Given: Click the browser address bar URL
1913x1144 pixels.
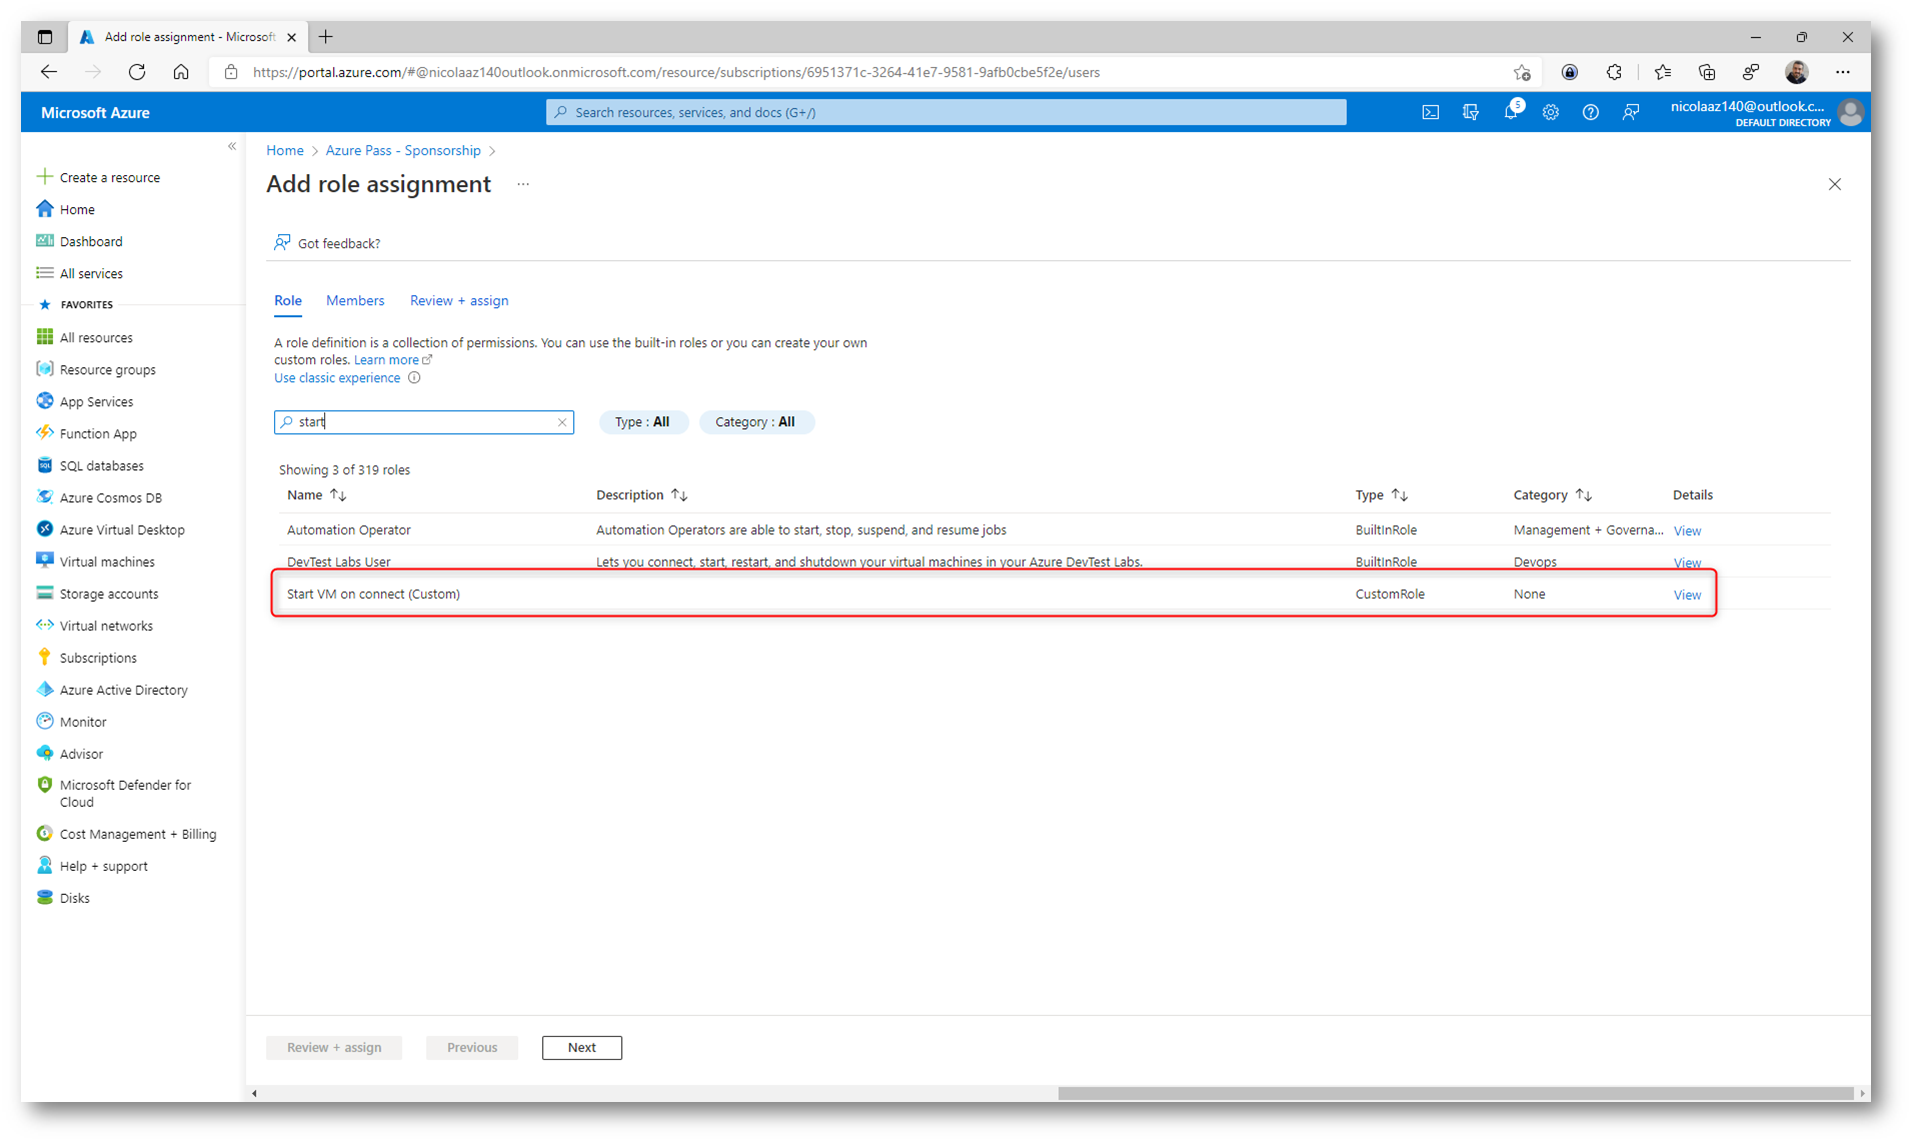Looking at the screenshot, I should coord(676,72).
